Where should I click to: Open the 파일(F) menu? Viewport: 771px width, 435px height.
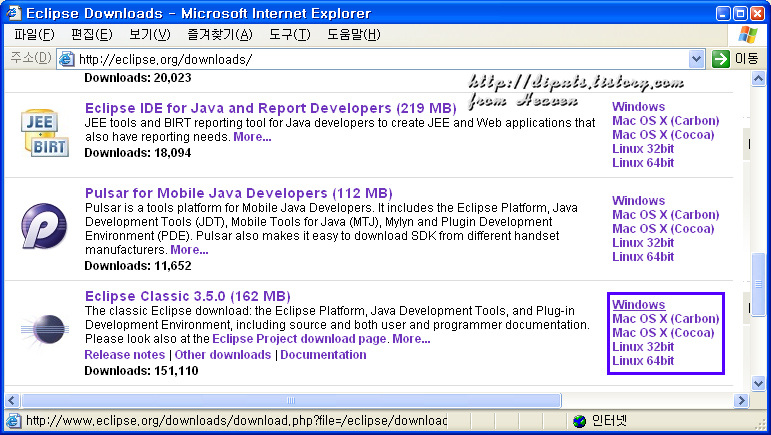pos(34,35)
